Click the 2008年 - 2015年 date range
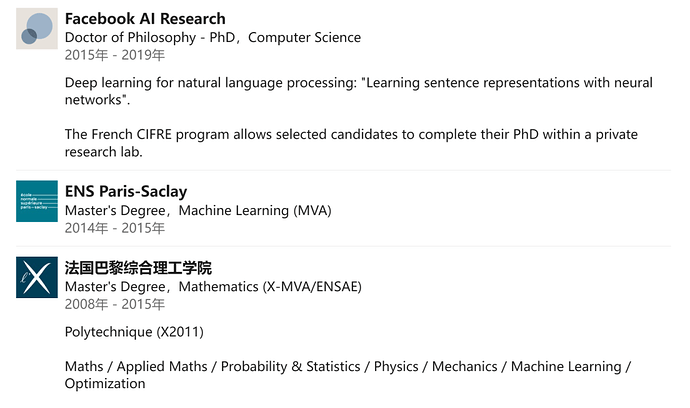Image resolution: width=690 pixels, height=408 pixels. point(115,304)
